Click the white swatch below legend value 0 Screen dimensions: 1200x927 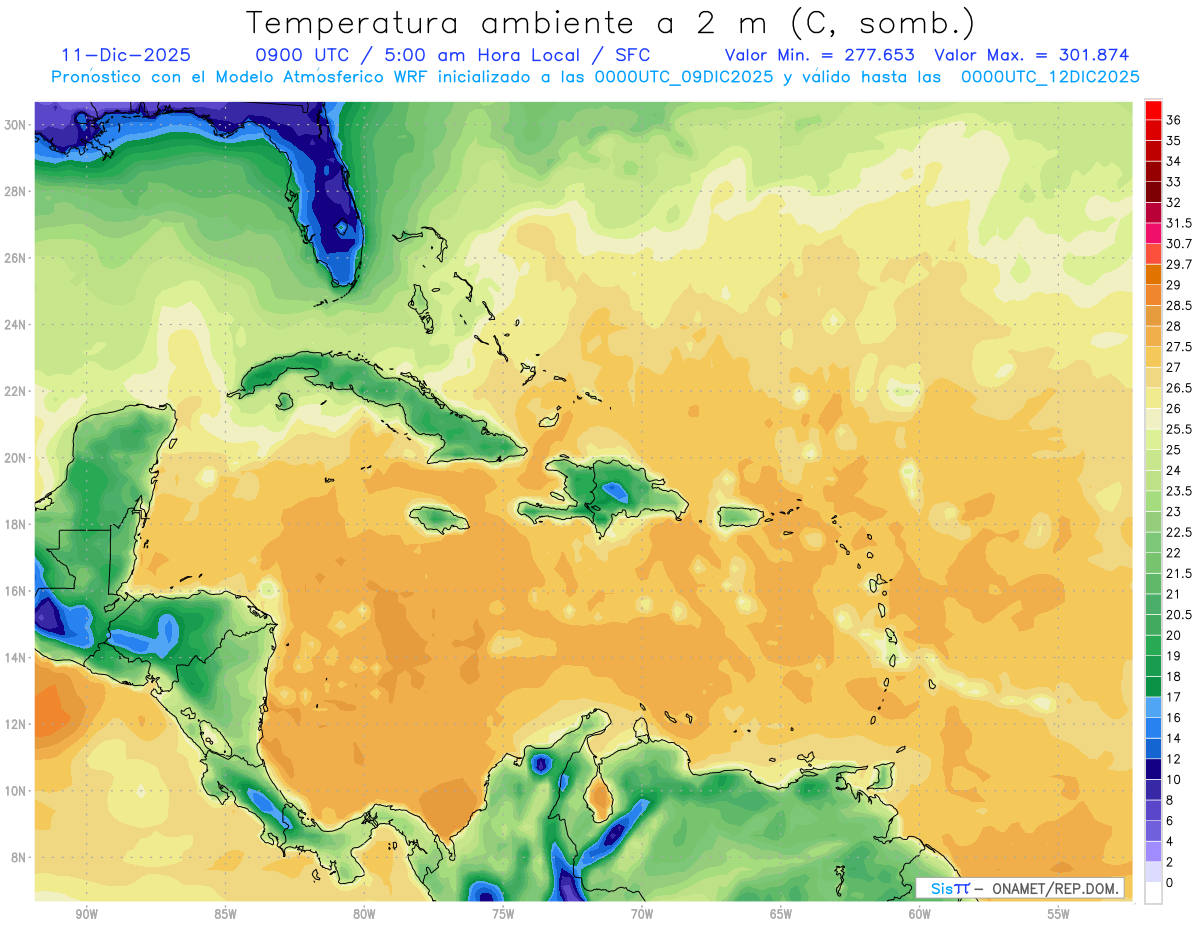1153,893
